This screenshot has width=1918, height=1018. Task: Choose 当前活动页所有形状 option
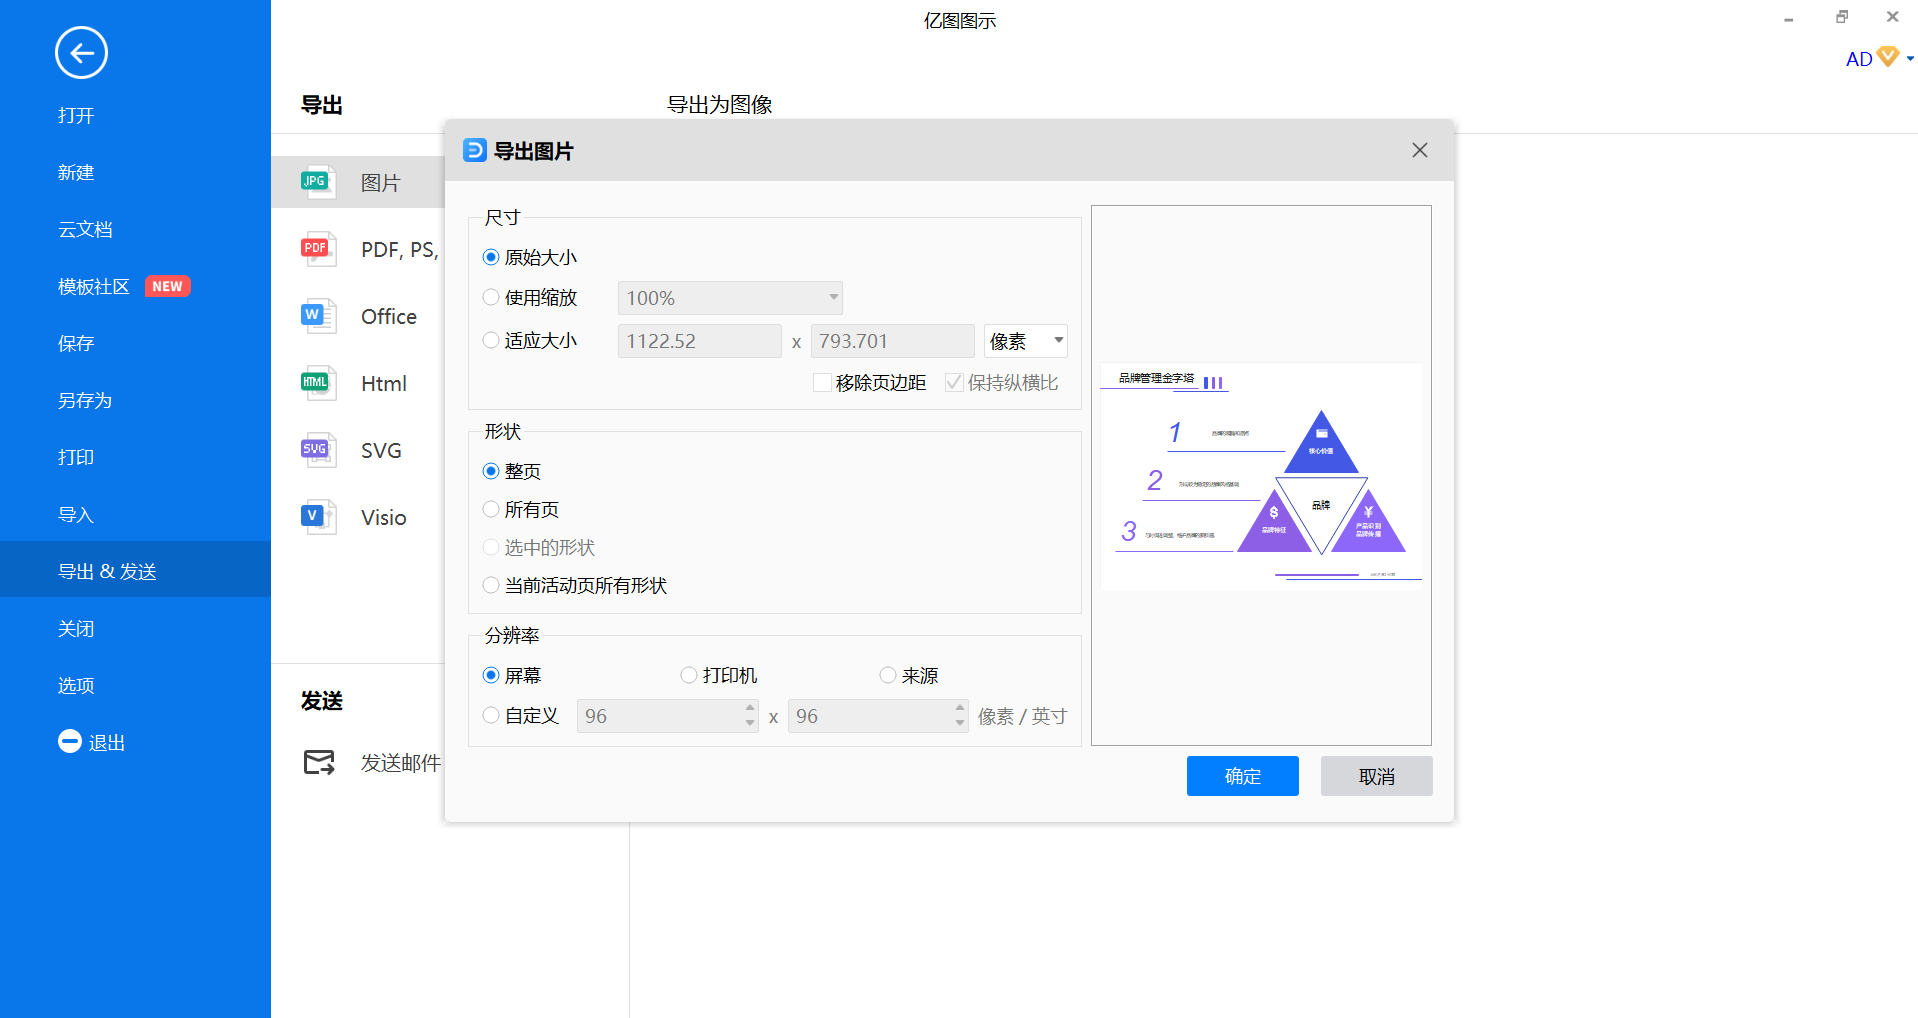tap(491, 585)
